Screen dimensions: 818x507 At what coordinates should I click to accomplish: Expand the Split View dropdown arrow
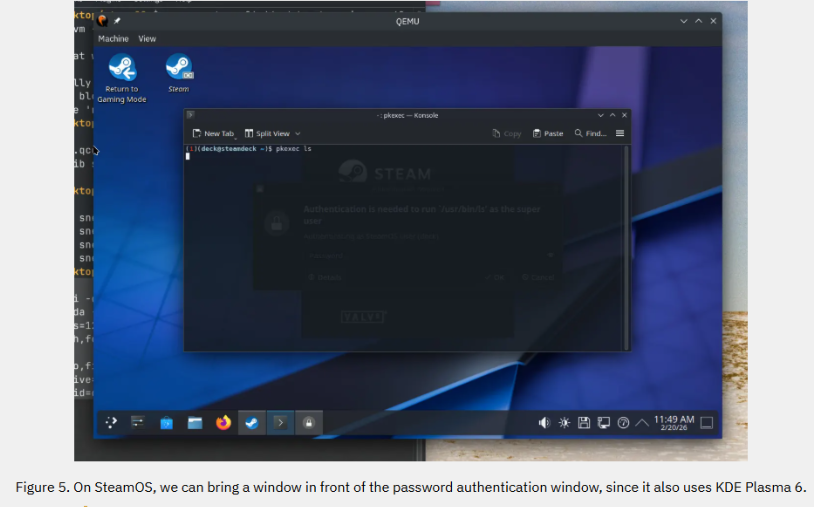point(298,134)
